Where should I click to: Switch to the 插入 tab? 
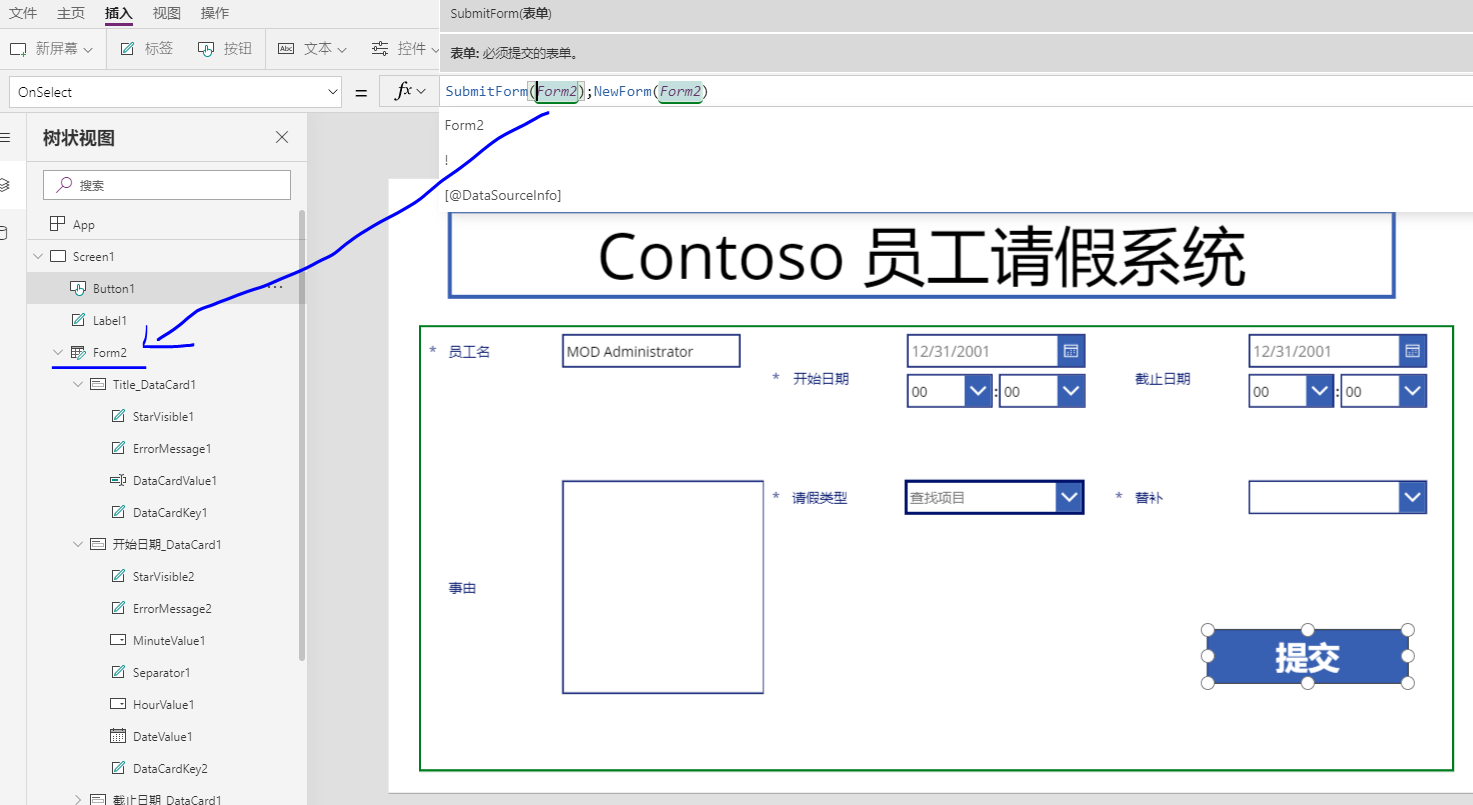coord(119,13)
